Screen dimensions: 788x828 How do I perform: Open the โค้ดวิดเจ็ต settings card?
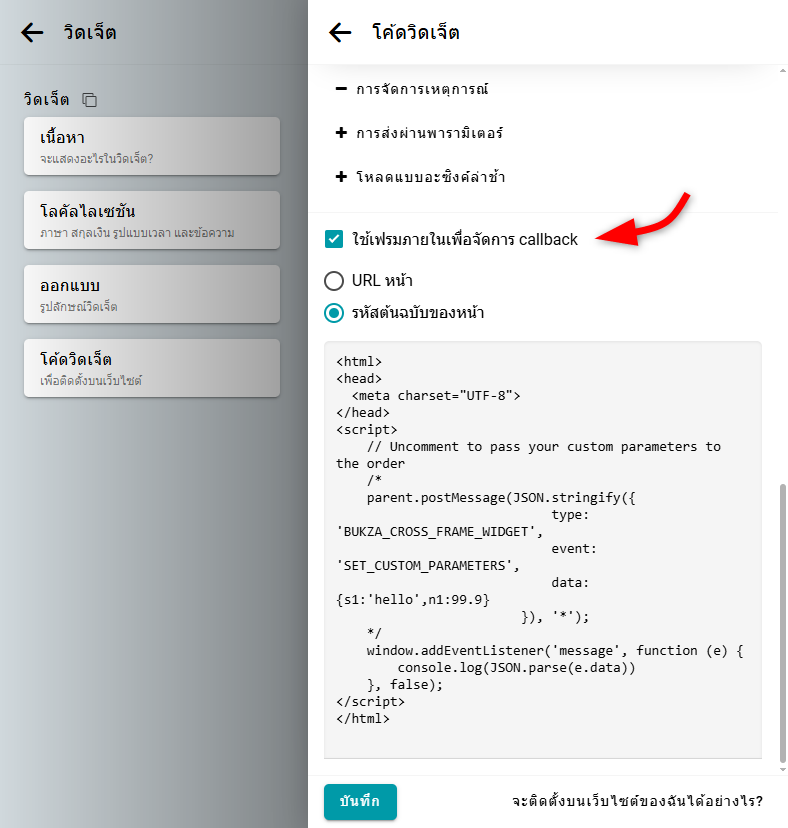point(151,368)
